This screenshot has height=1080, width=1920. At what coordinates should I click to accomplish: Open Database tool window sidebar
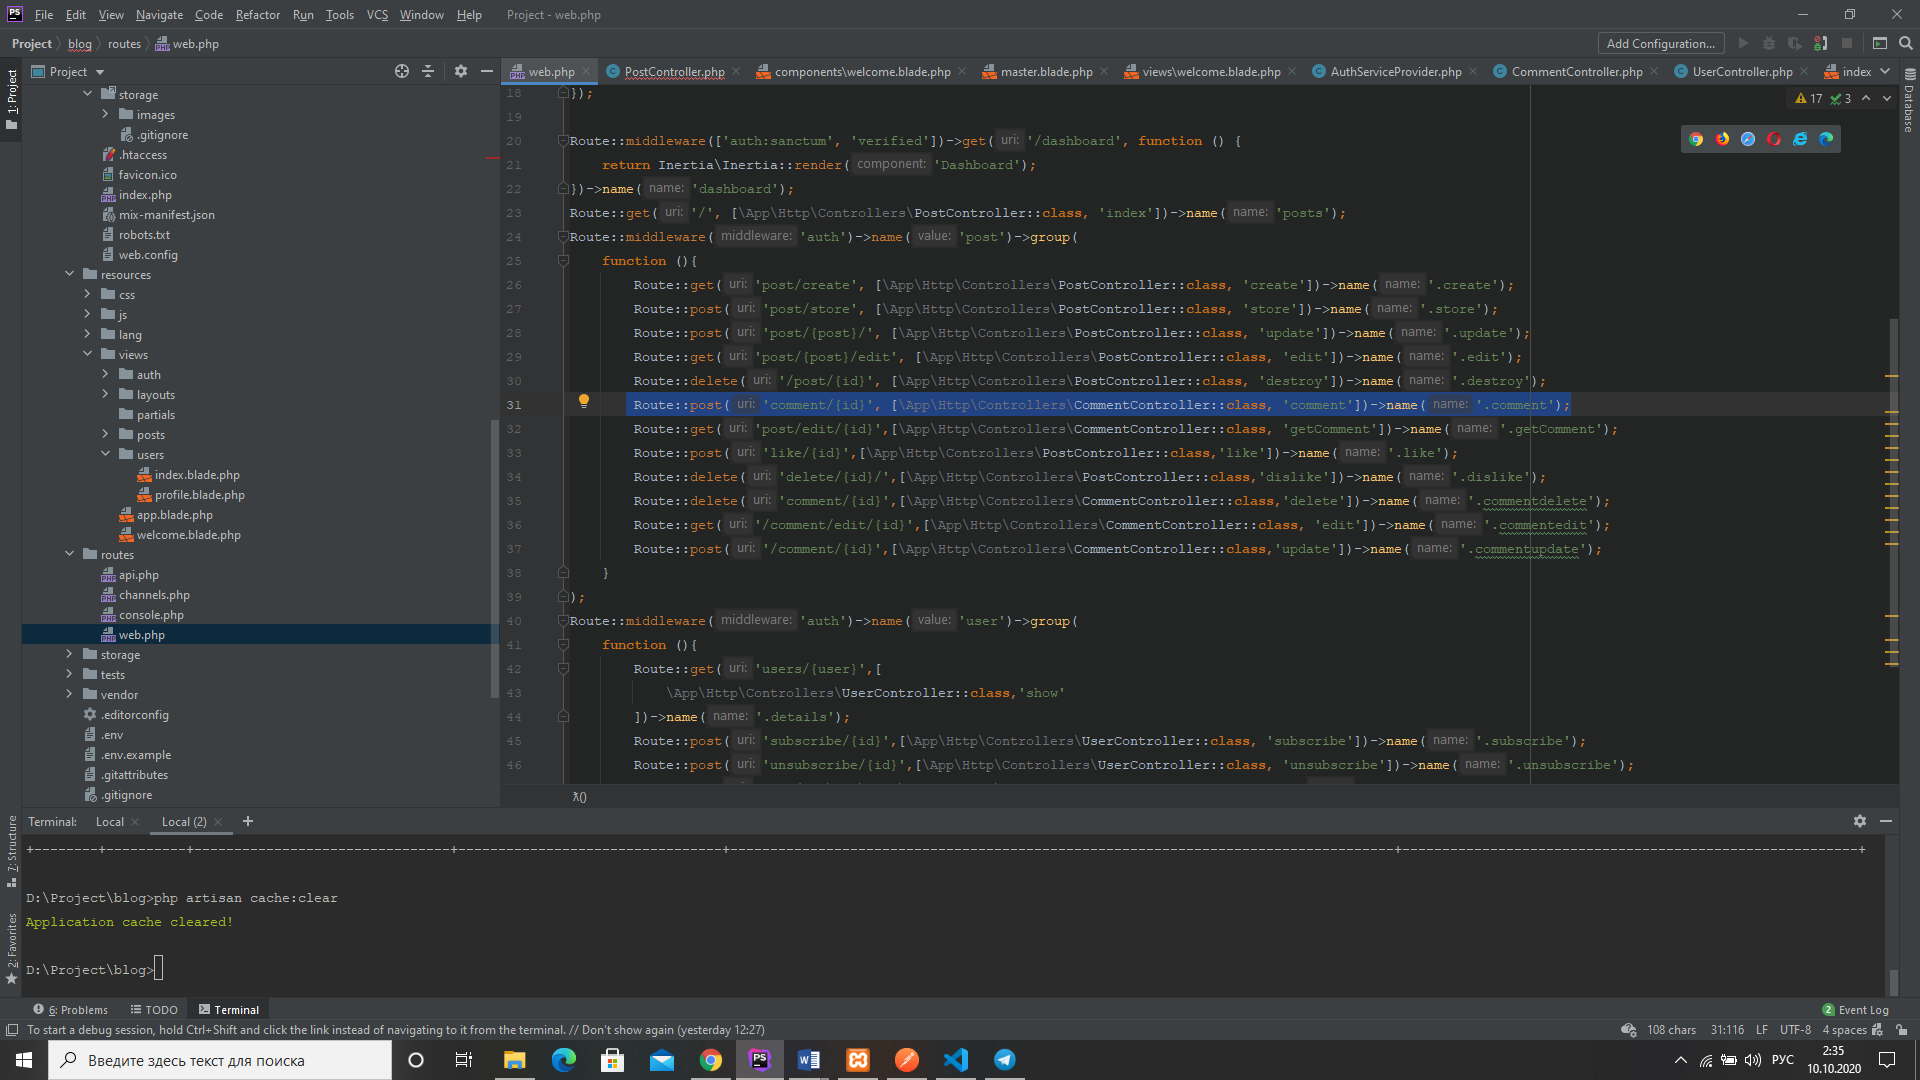tap(1909, 102)
